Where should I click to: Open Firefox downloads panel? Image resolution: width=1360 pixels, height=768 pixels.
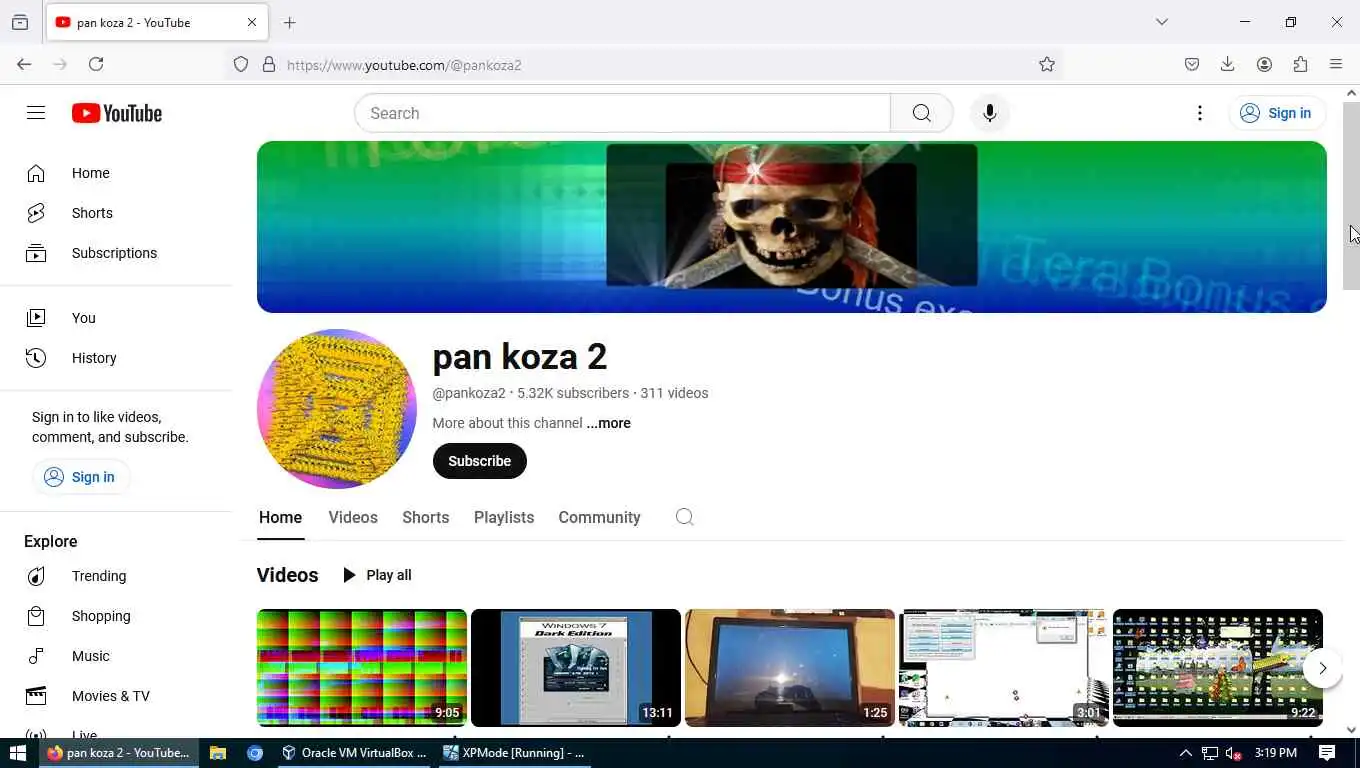(x=1228, y=64)
